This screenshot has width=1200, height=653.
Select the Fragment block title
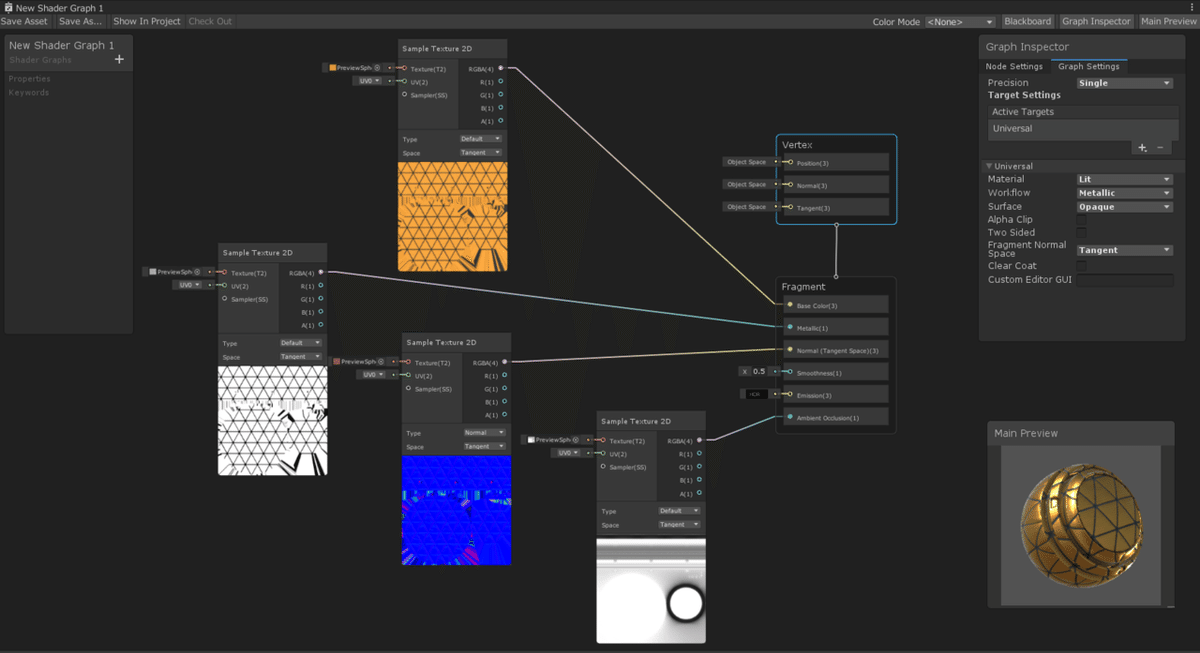coord(803,287)
